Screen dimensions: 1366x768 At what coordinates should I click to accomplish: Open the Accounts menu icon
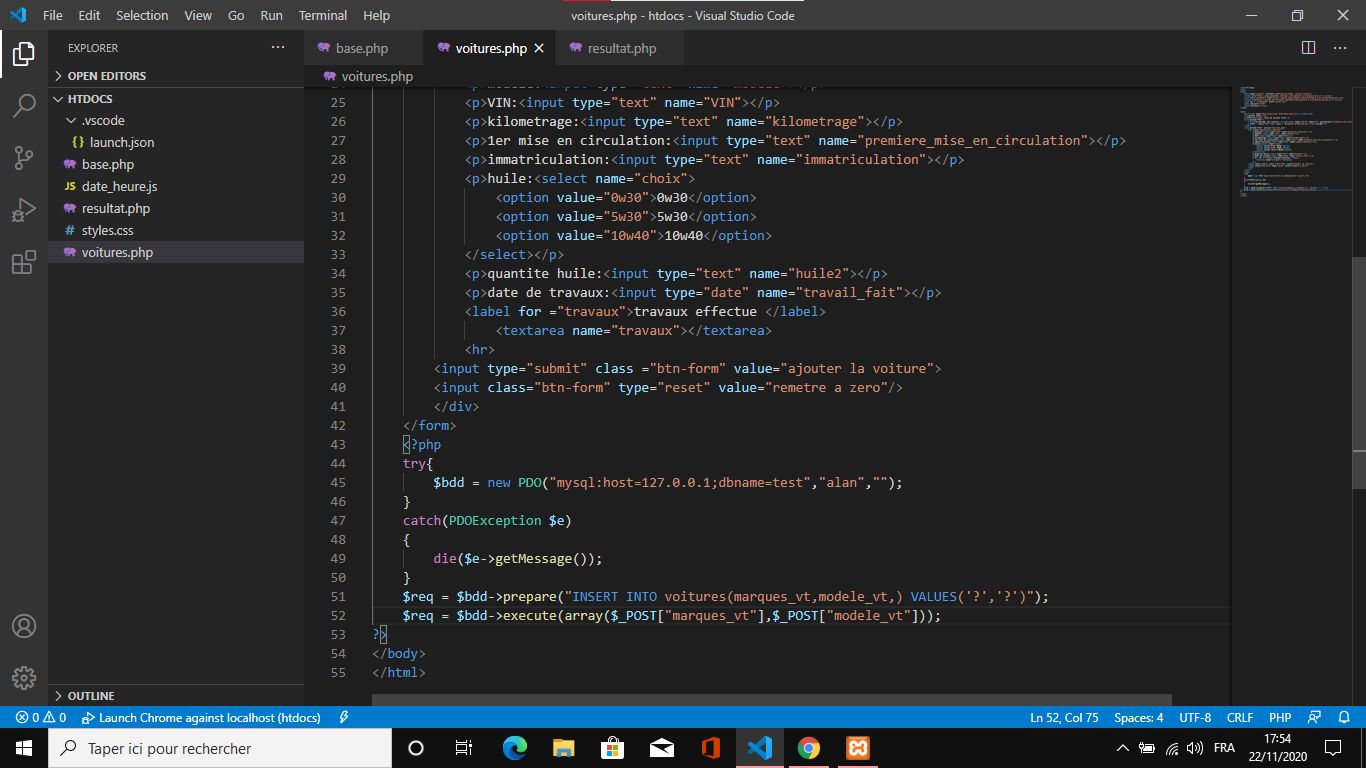24,626
